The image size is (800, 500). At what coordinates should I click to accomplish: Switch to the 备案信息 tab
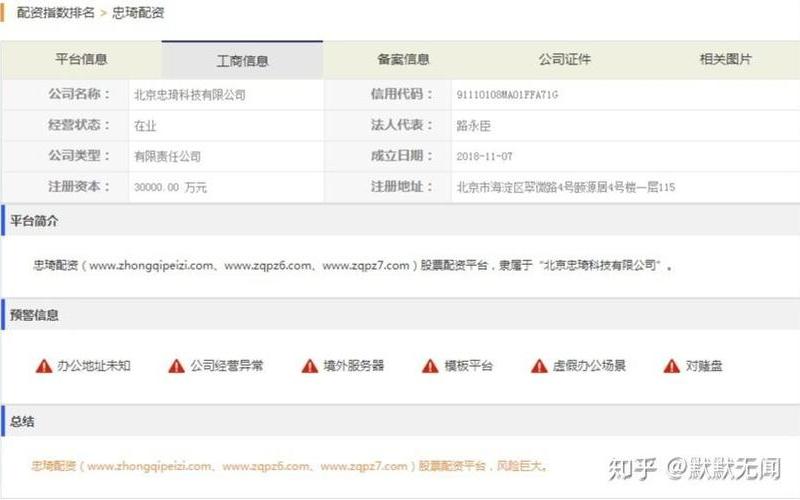[x=403, y=60]
